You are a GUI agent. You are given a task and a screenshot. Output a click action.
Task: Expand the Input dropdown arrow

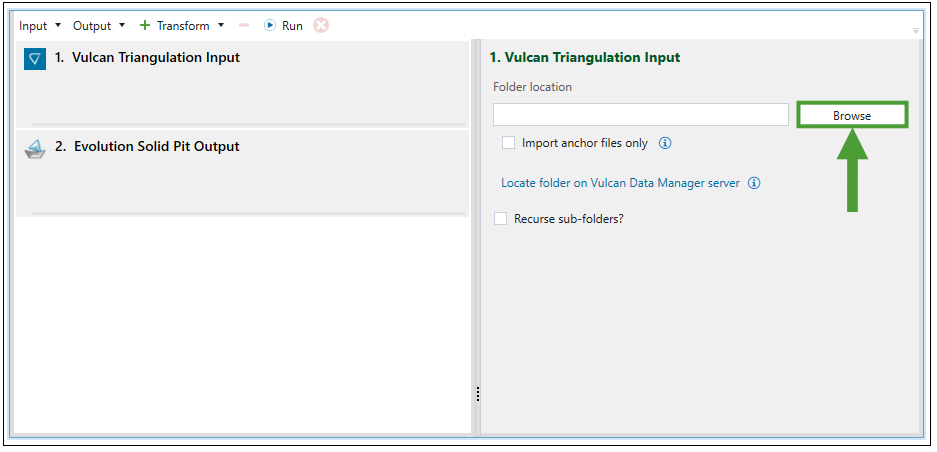58,26
